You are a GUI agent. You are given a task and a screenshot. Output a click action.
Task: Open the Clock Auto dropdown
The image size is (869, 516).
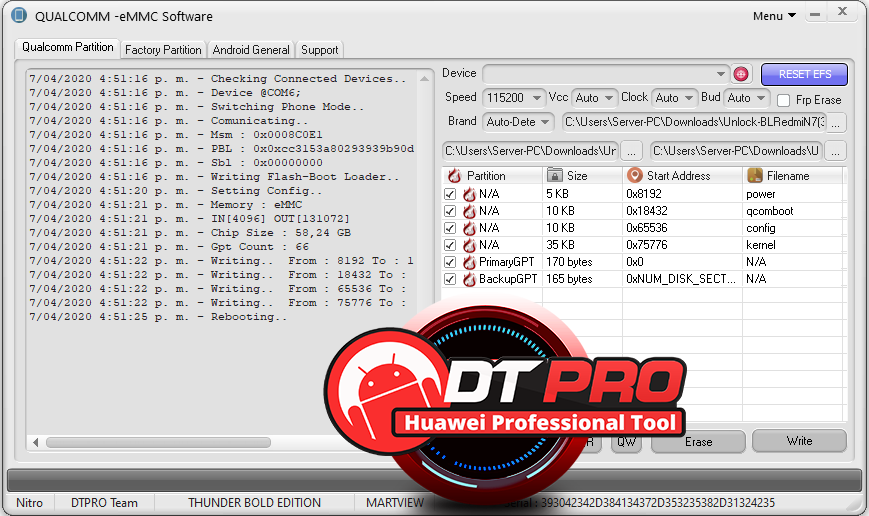tap(674, 98)
